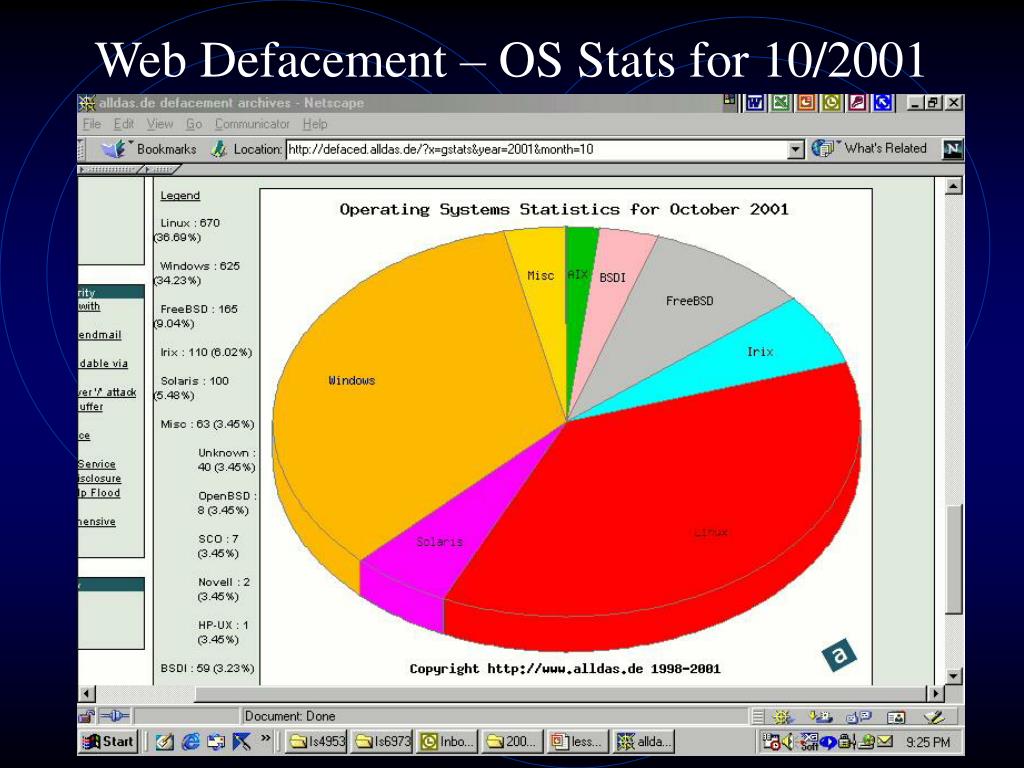Follow the 'endmail' sidebar link
Viewport: 1024px width, 768px height.
pos(100,335)
